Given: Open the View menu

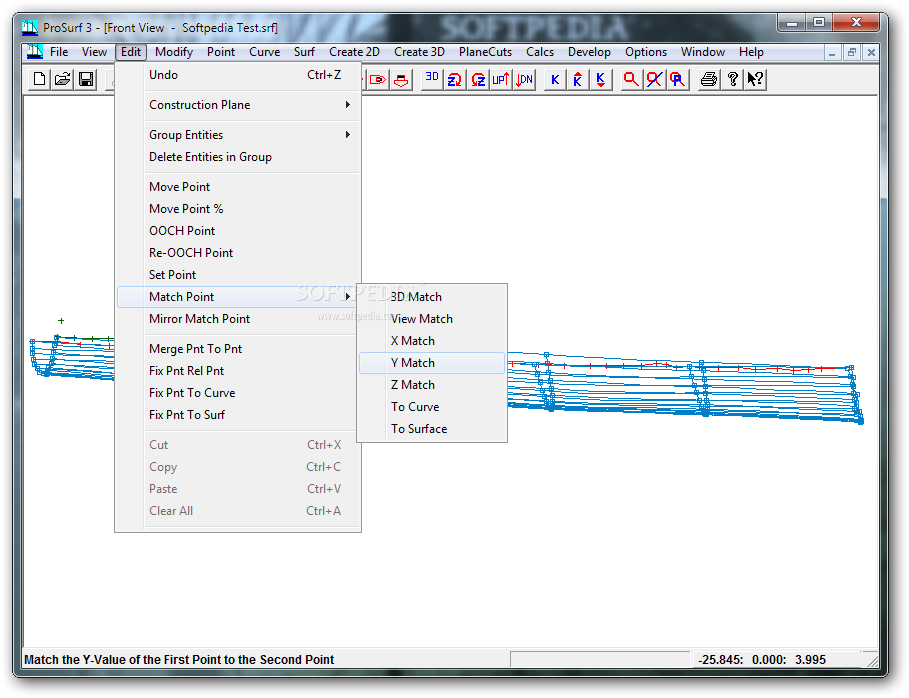Looking at the screenshot, I should [94, 52].
